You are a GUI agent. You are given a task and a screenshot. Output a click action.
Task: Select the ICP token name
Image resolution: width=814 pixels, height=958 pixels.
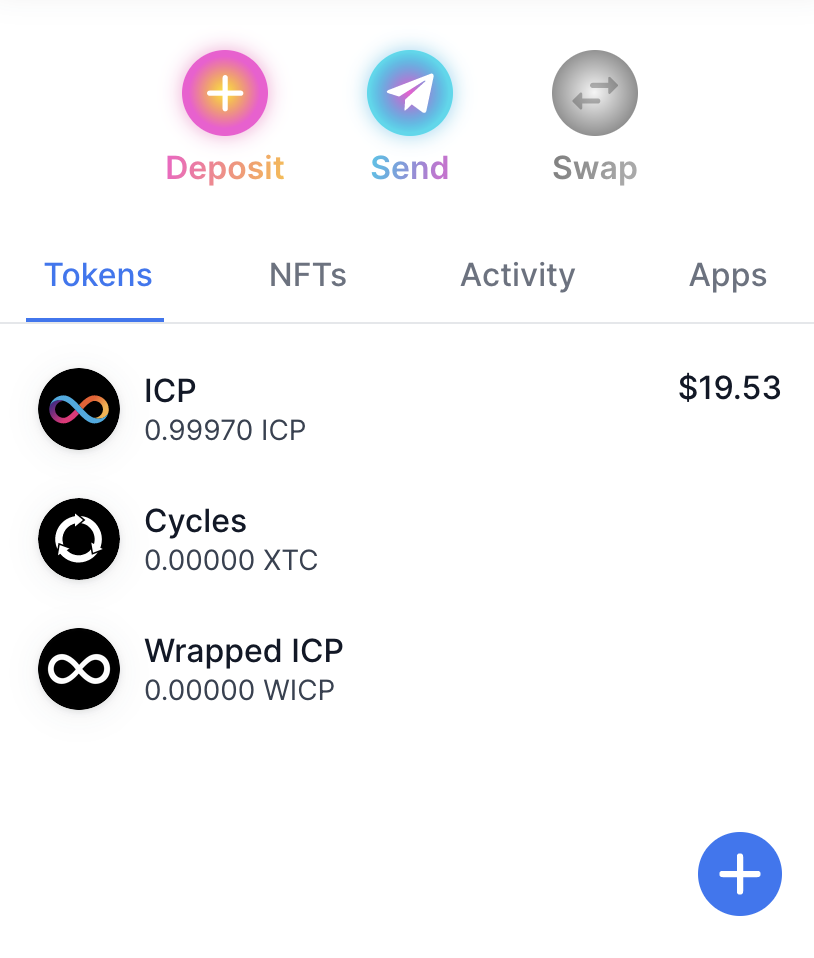pos(170,390)
